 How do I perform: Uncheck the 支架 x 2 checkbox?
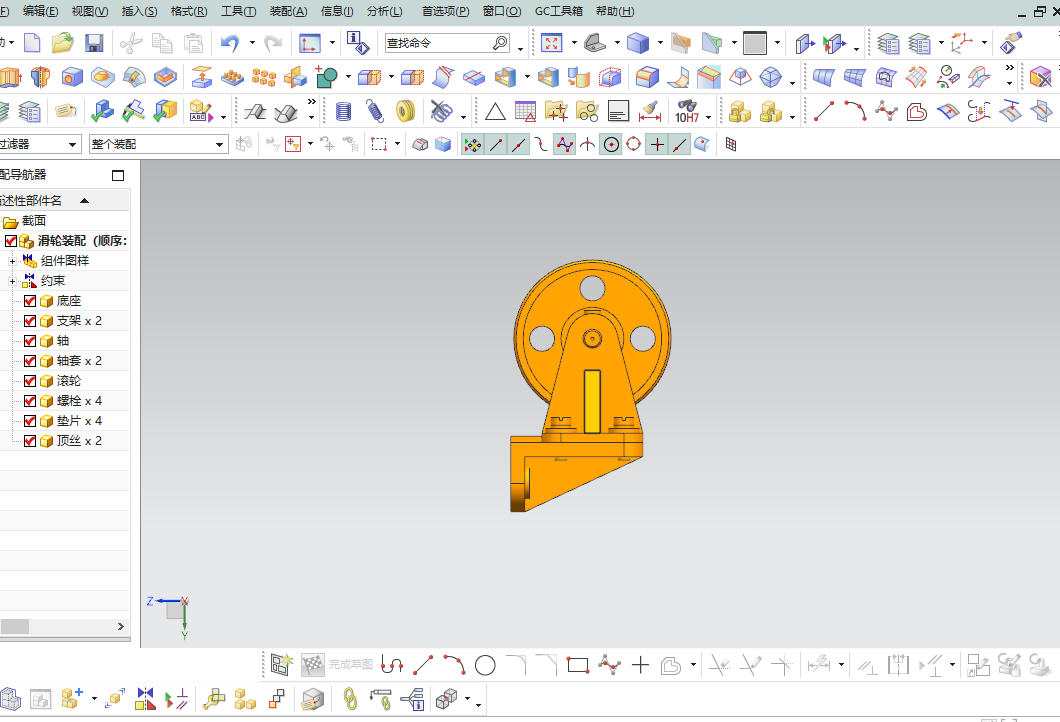(x=30, y=320)
